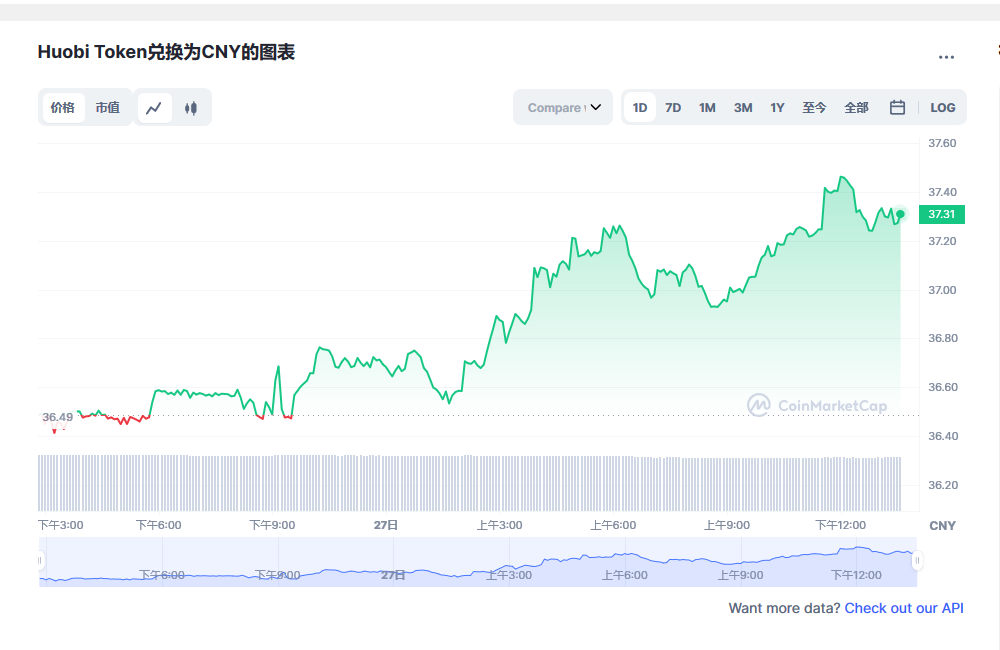Image resolution: width=1000 pixels, height=650 pixels.
Task: Expand the Compare dropdown
Action: [563, 107]
